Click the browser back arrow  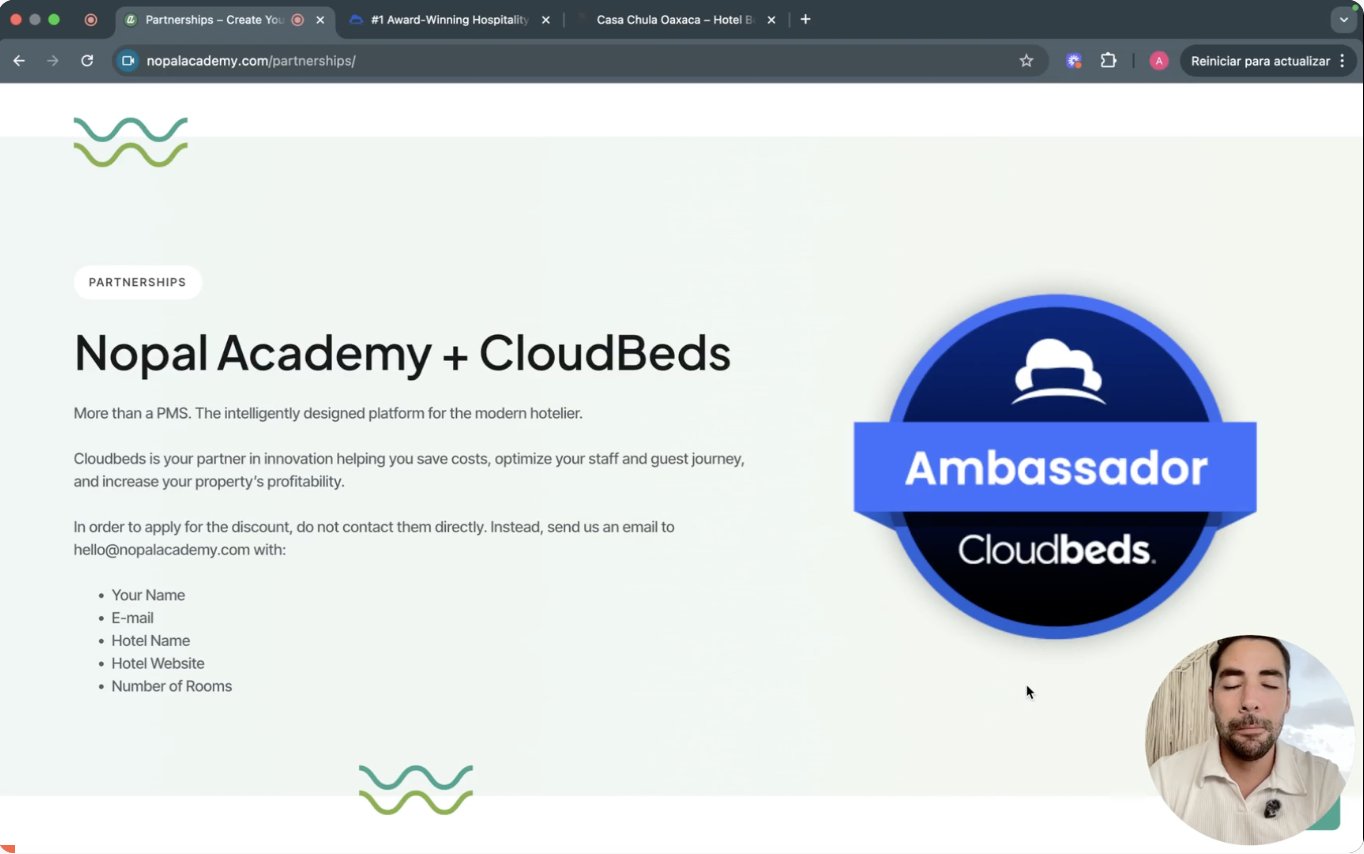click(x=19, y=61)
